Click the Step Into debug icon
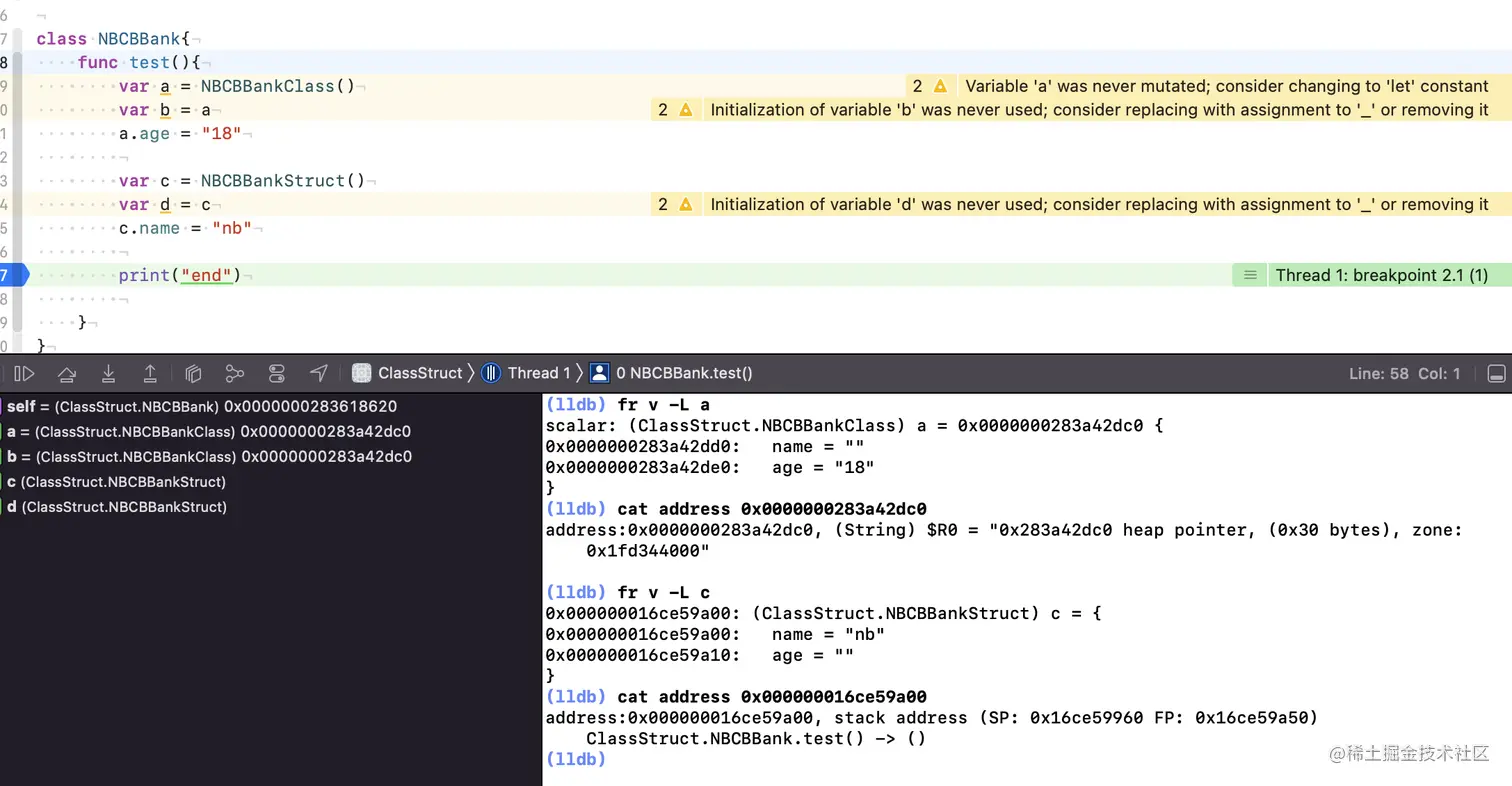1512x786 pixels. point(108,373)
